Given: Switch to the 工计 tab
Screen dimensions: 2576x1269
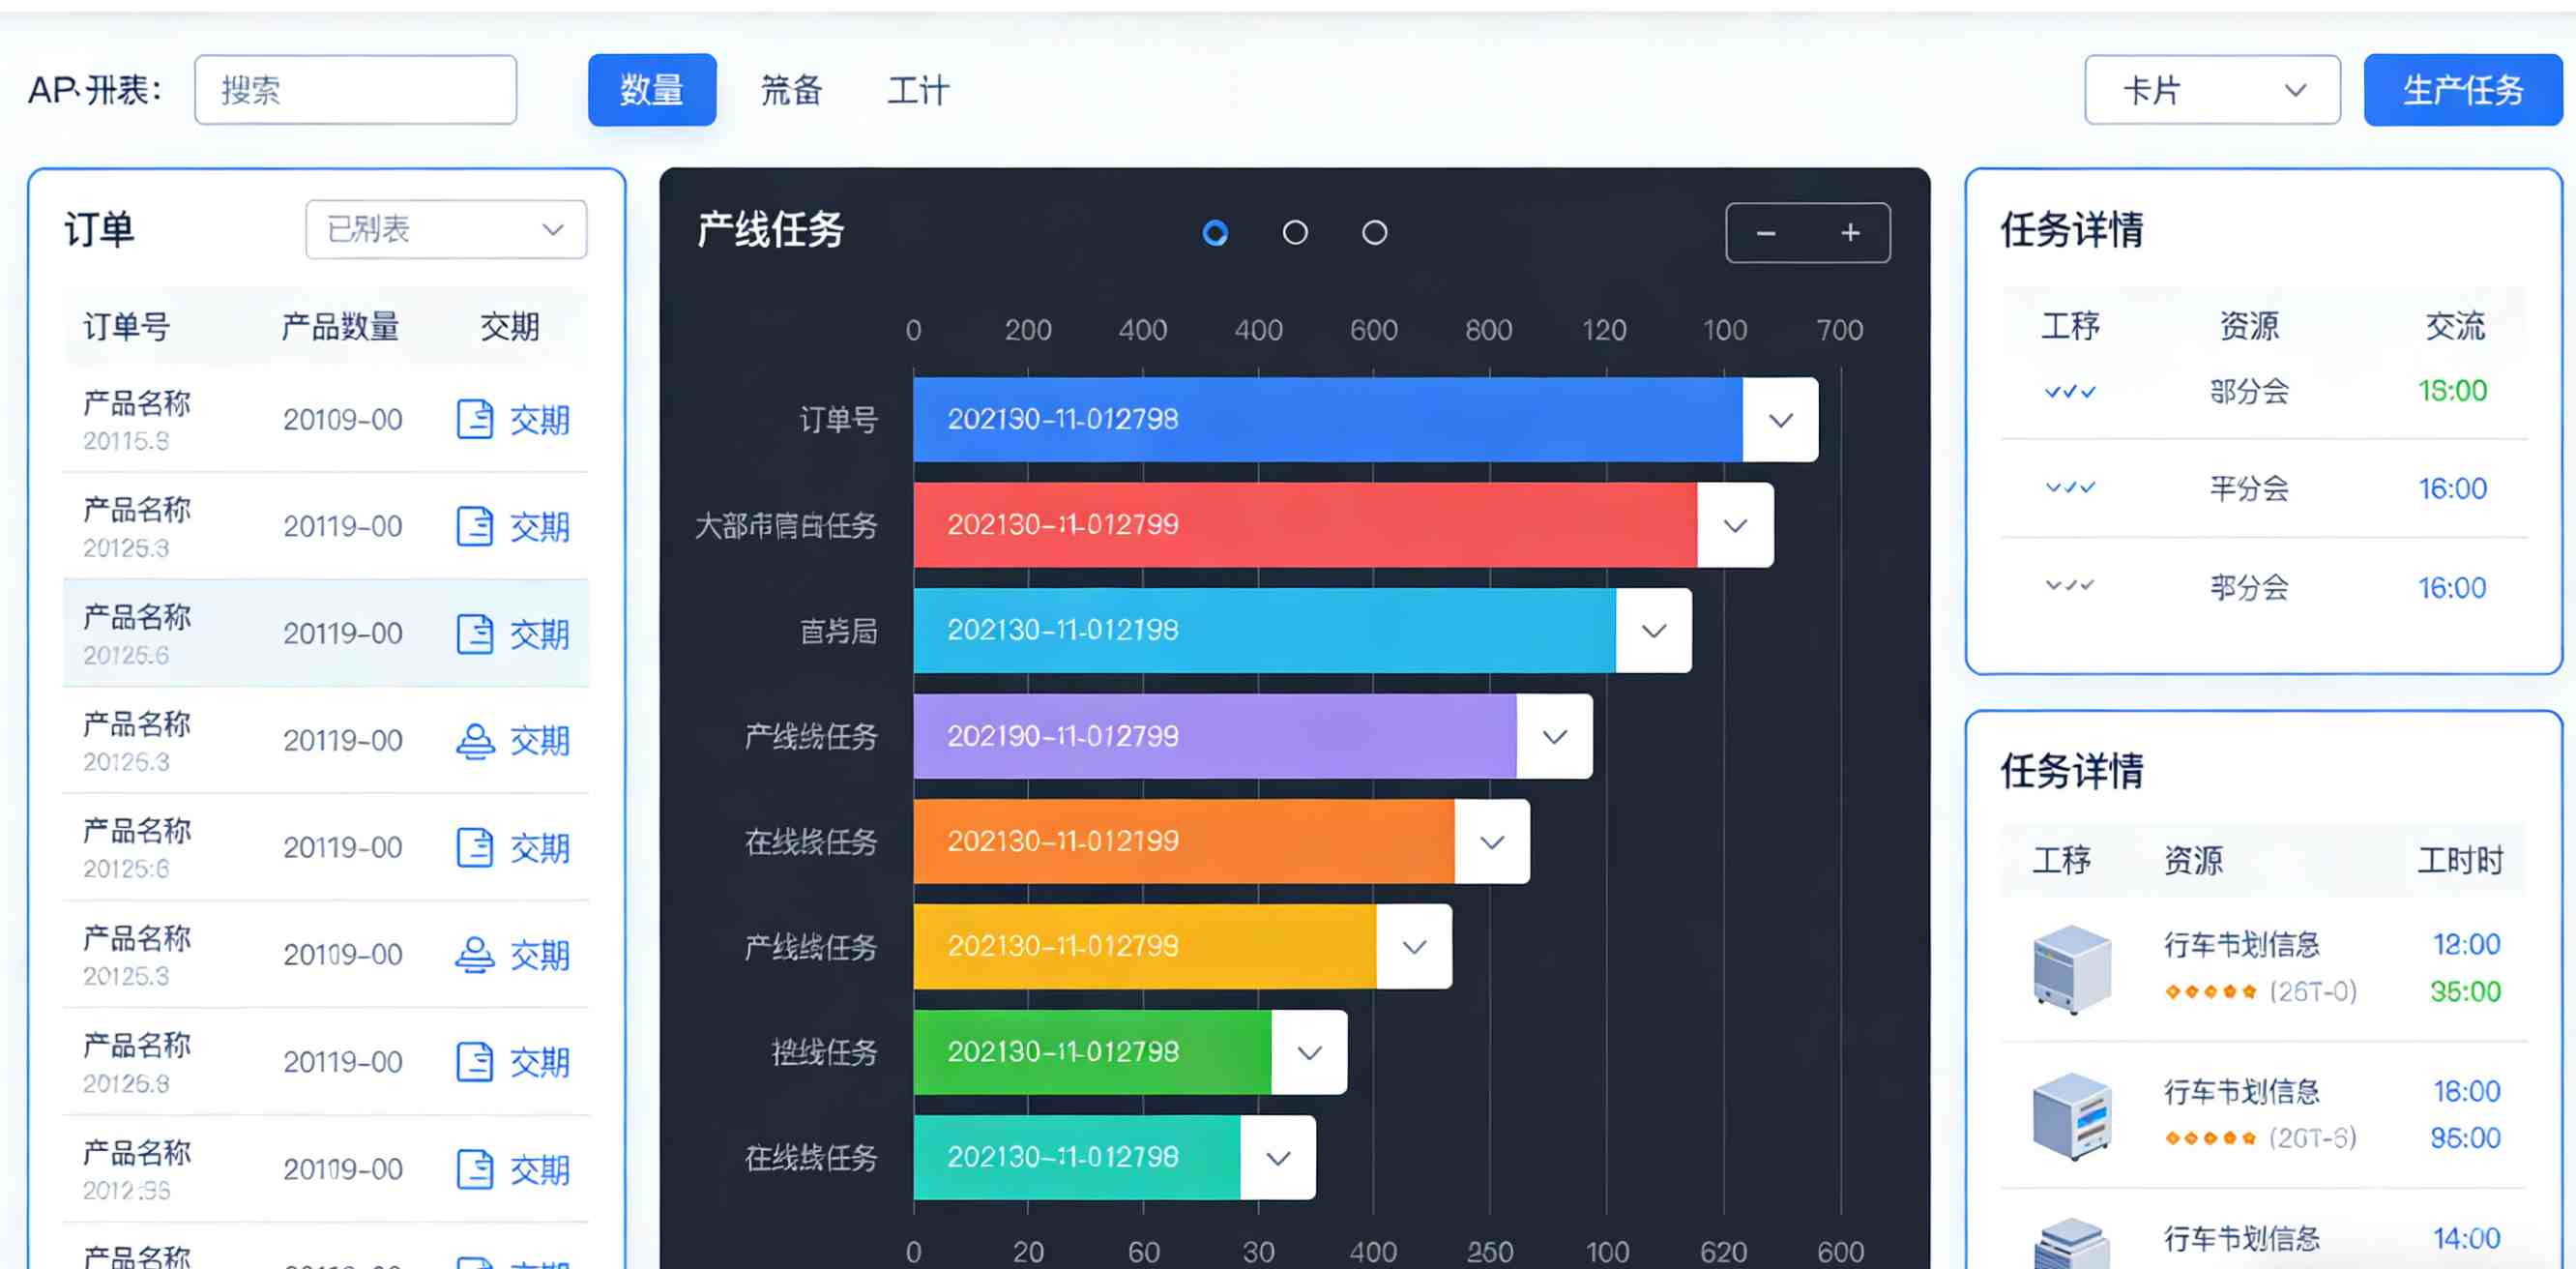Looking at the screenshot, I should [917, 90].
